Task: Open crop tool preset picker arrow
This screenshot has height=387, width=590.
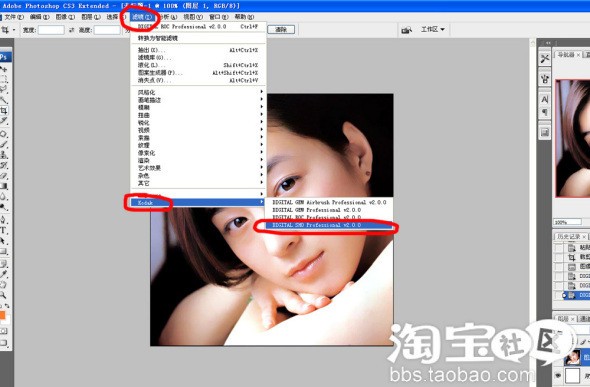Action: [x=14, y=30]
